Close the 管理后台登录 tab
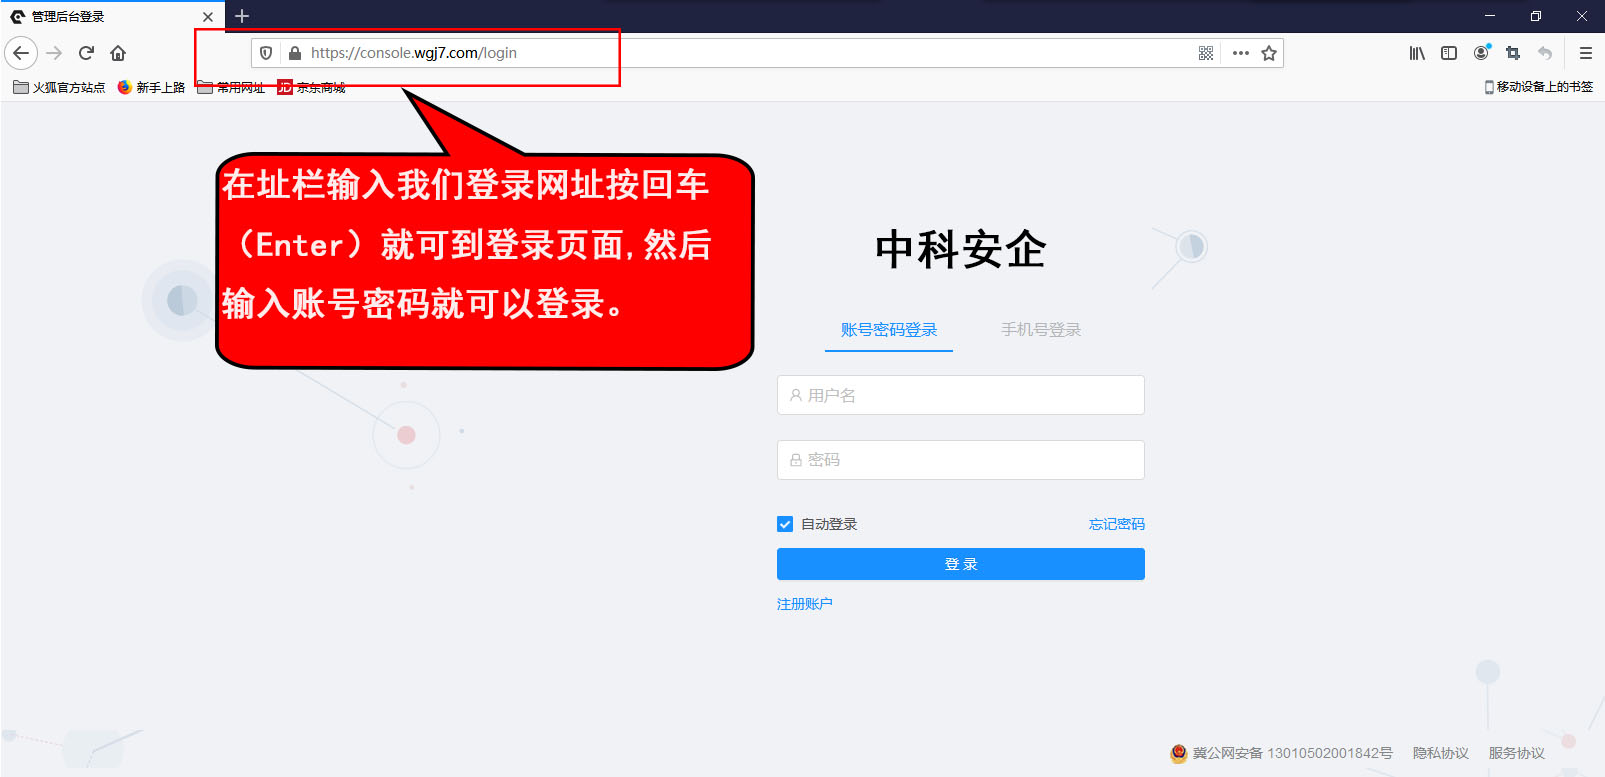 click(x=208, y=17)
